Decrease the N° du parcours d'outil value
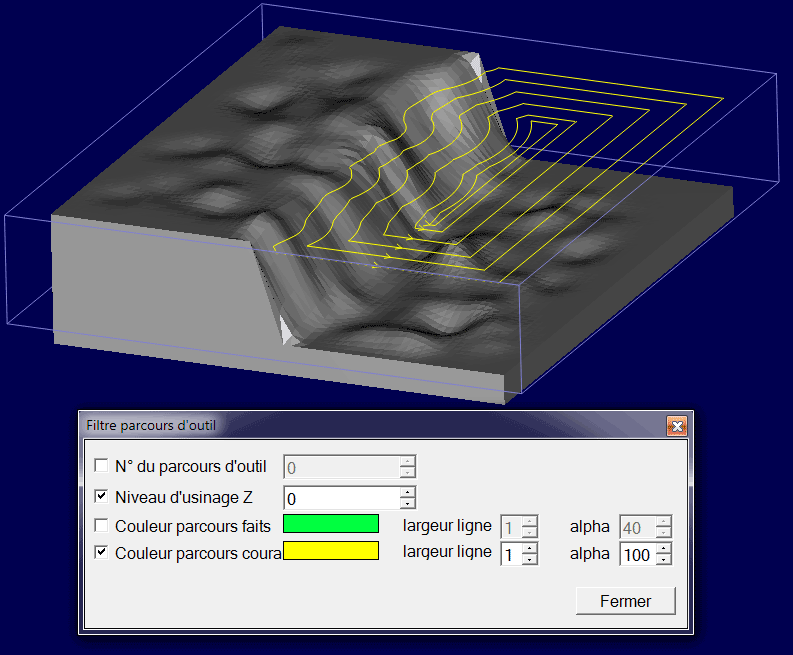 (408, 473)
